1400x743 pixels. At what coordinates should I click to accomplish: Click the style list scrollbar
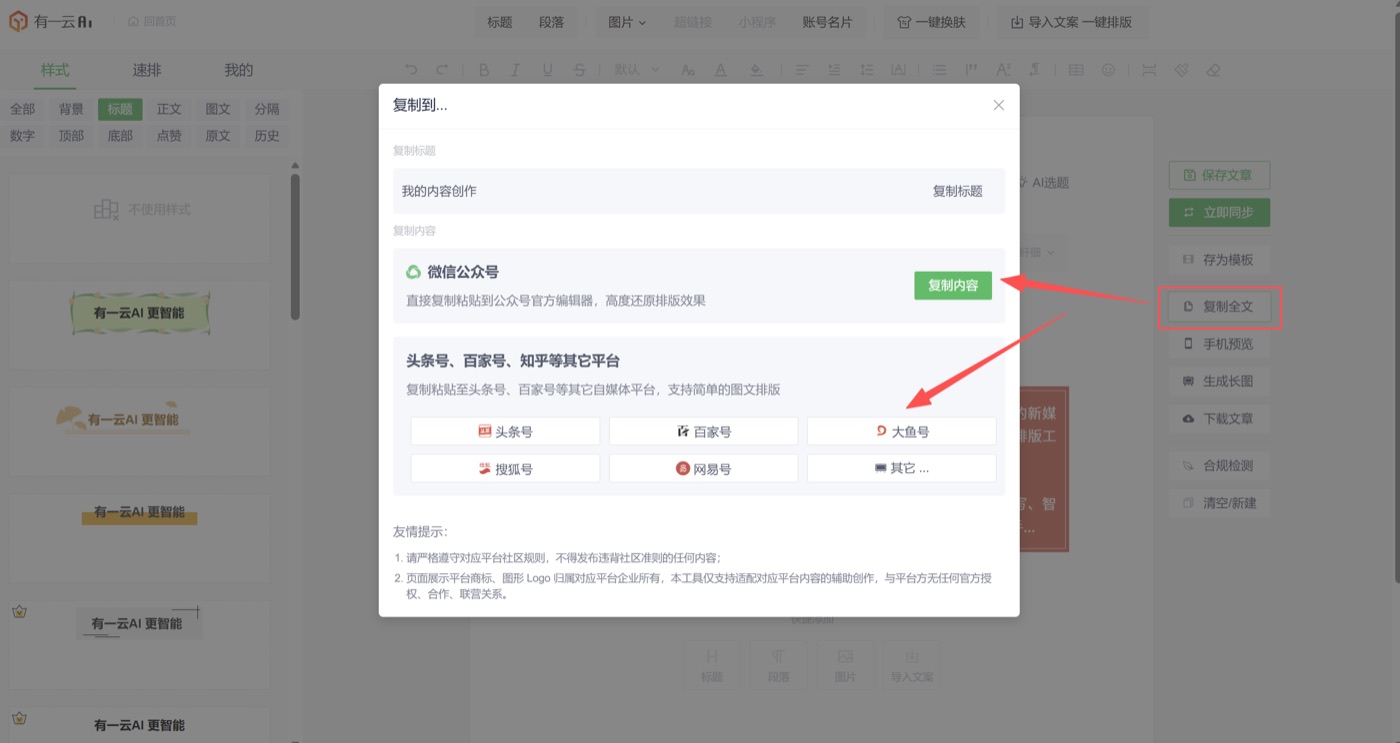(x=295, y=248)
